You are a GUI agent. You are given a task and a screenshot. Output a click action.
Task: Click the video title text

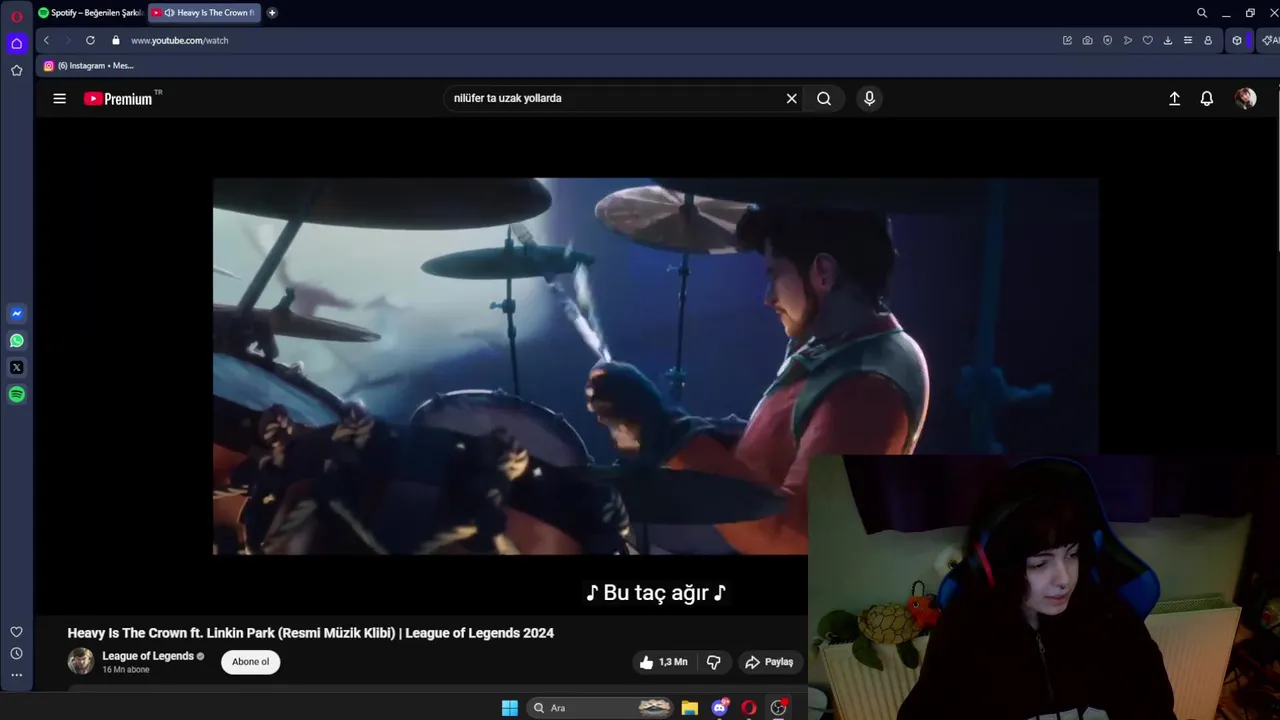[x=310, y=633]
